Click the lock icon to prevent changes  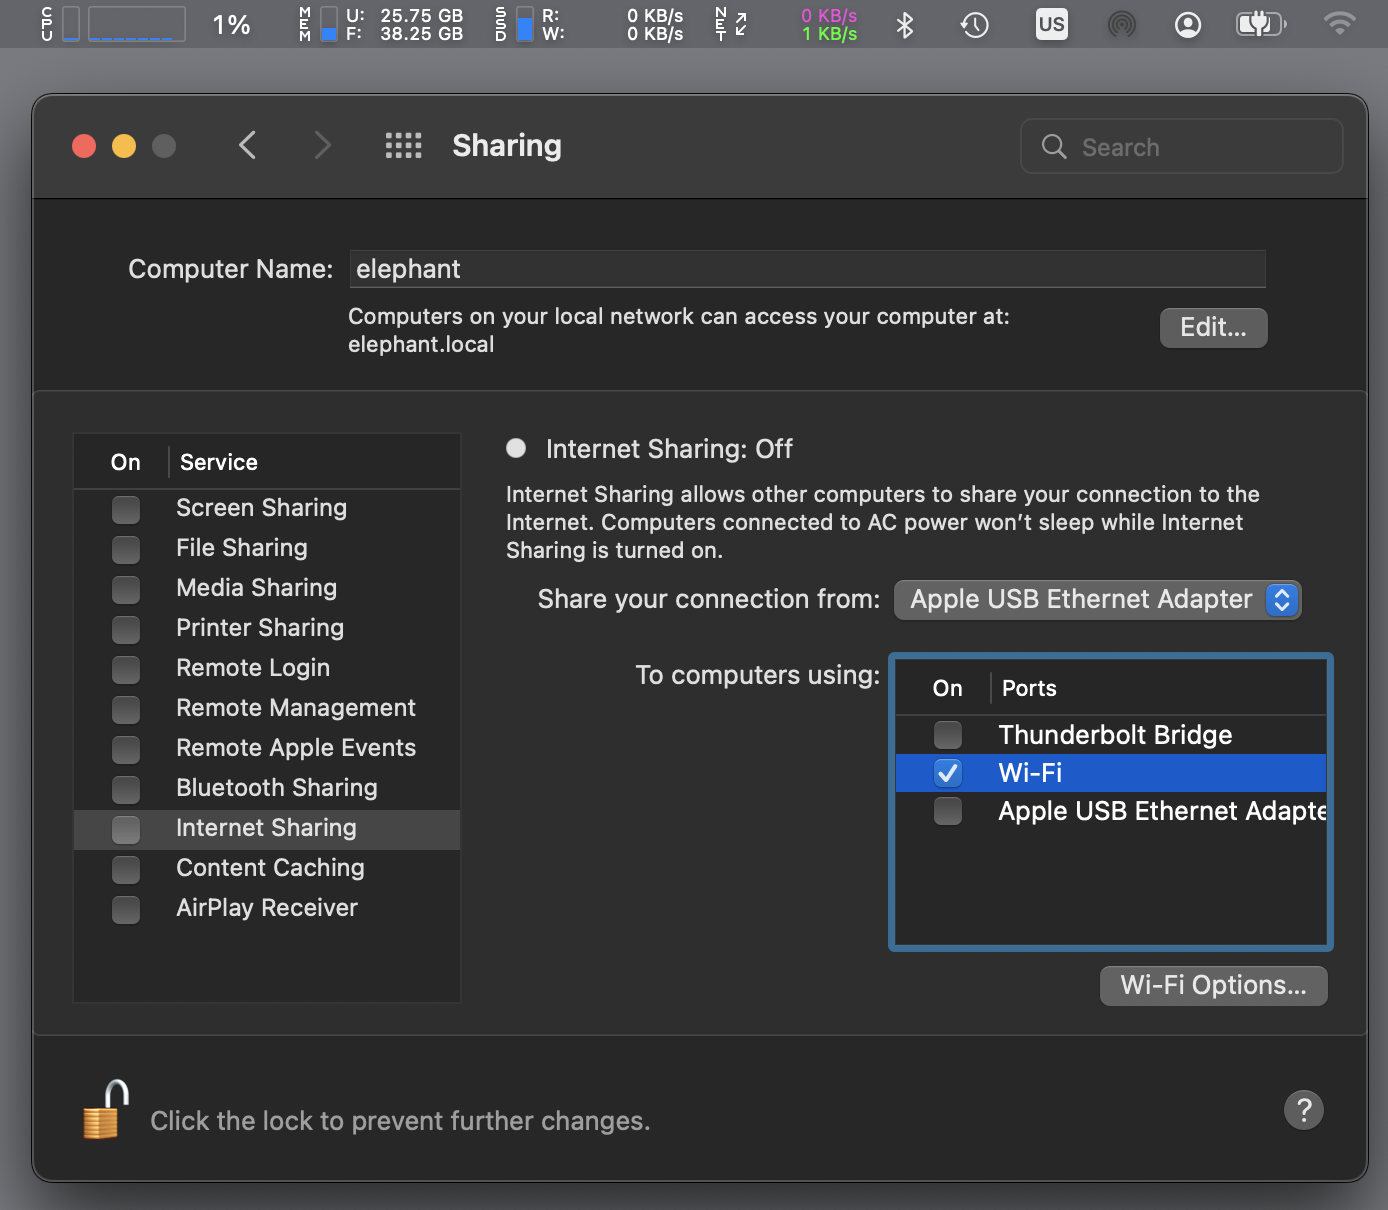pos(105,1111)
